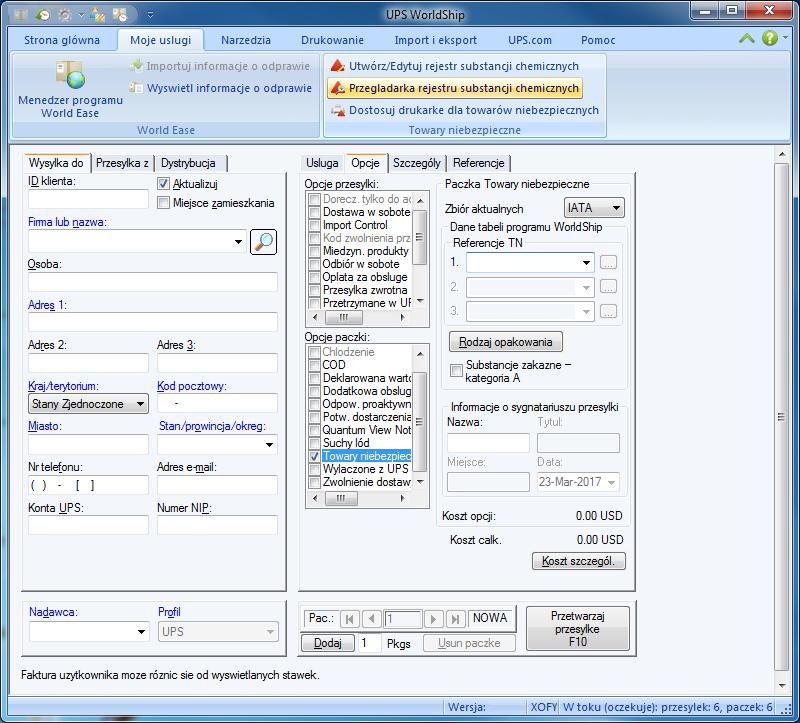Open the Drukowanie ribbon tab
The image size is (800, 723).
tap(332, 40)
